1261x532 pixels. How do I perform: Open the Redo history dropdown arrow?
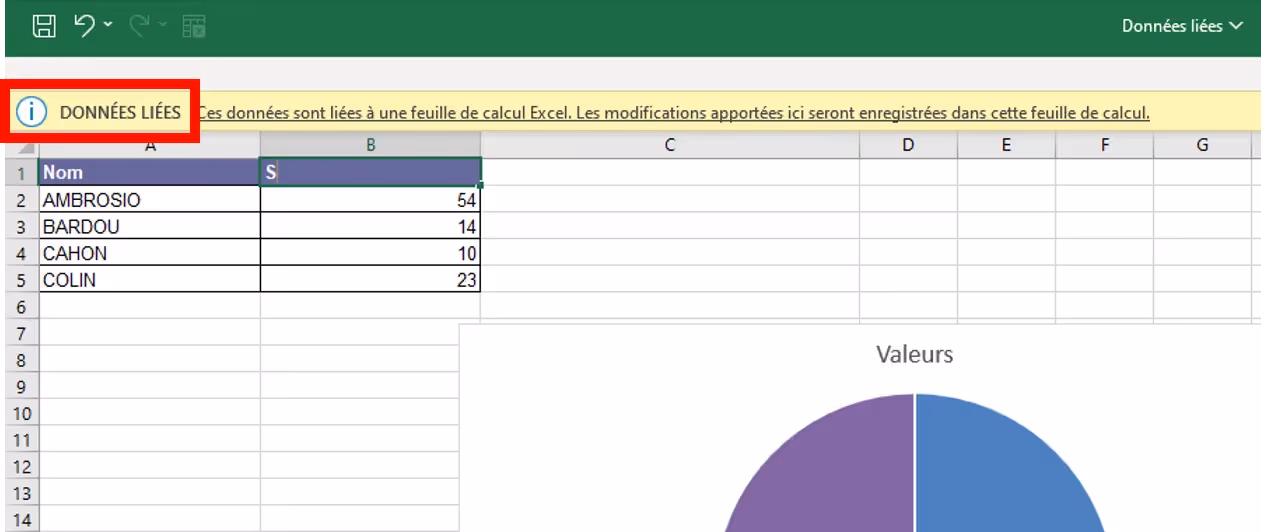(162, 27)
